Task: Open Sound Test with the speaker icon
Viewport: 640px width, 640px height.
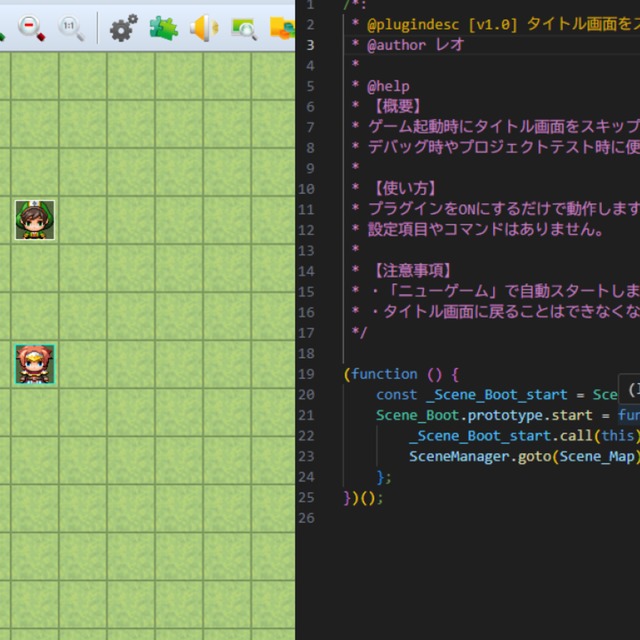Action: click(203, 28)
